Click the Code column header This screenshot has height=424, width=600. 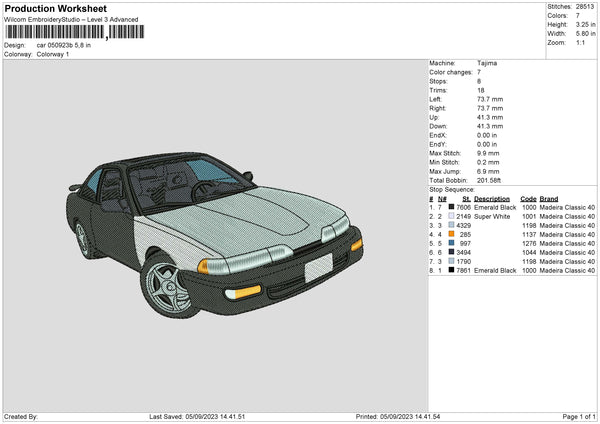coord(529,198)
